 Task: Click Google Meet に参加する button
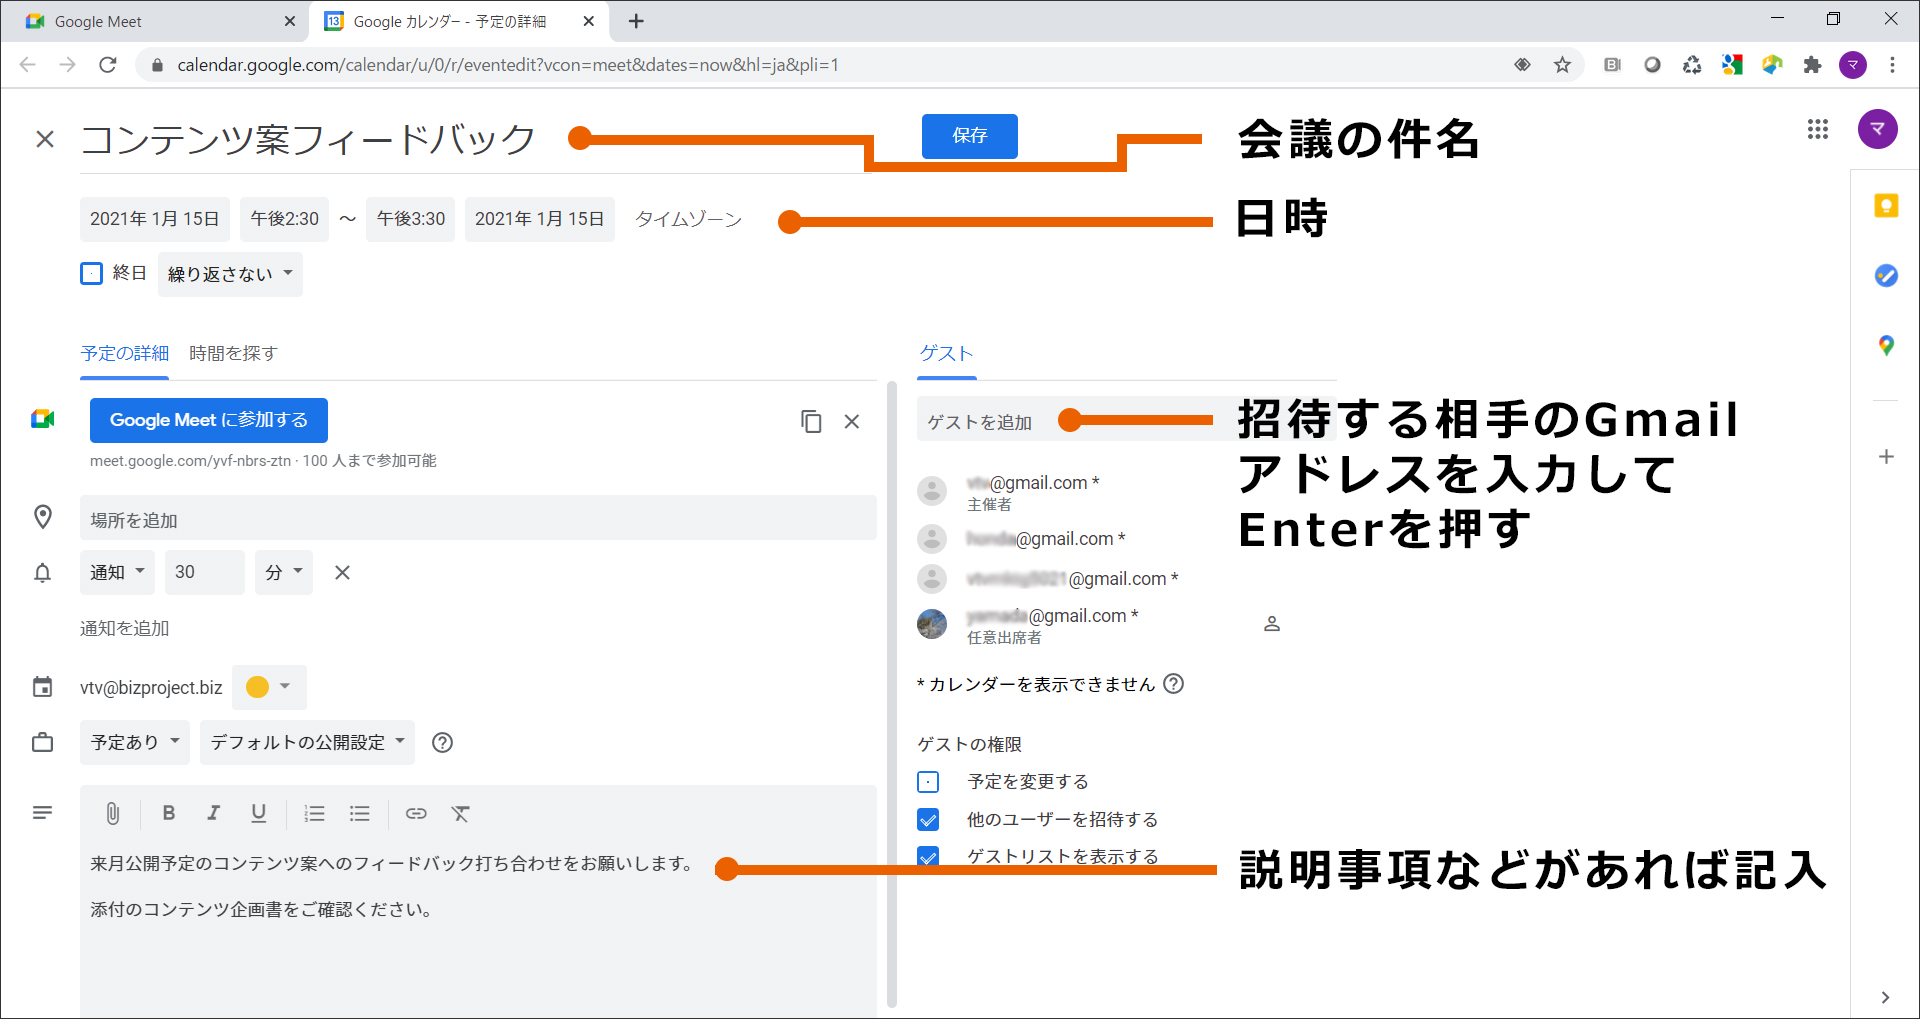point(209,420)
